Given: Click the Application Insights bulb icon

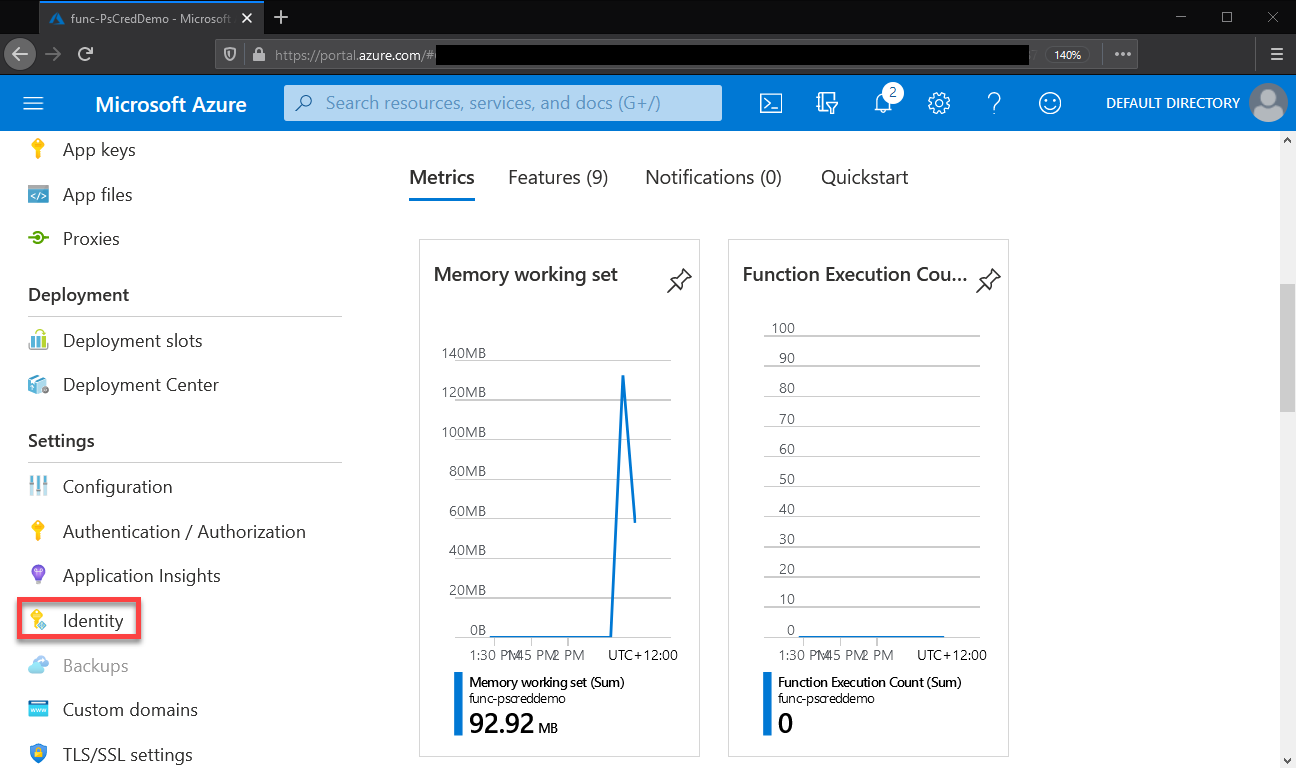Looking at the screenshot, I should tap(38, 576).
